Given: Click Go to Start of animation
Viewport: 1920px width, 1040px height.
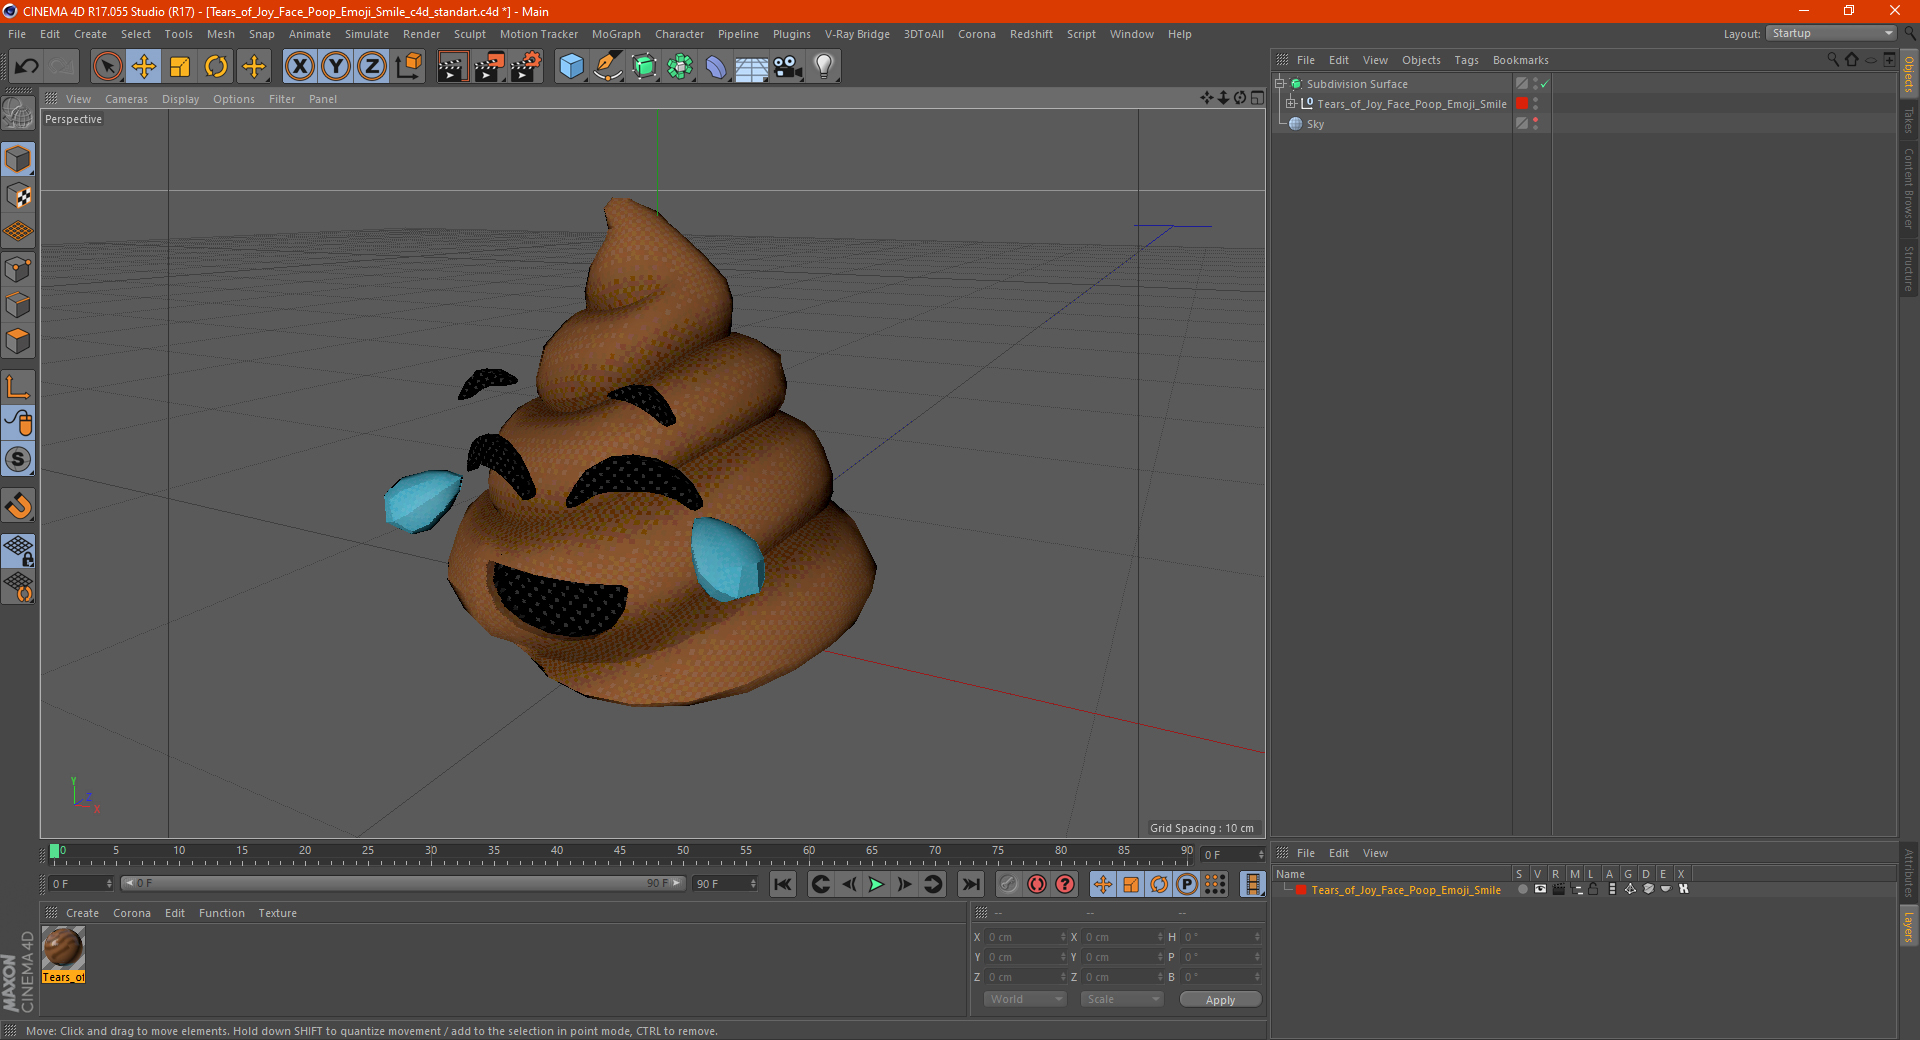Looking at the screenshot, I should 783,884.
